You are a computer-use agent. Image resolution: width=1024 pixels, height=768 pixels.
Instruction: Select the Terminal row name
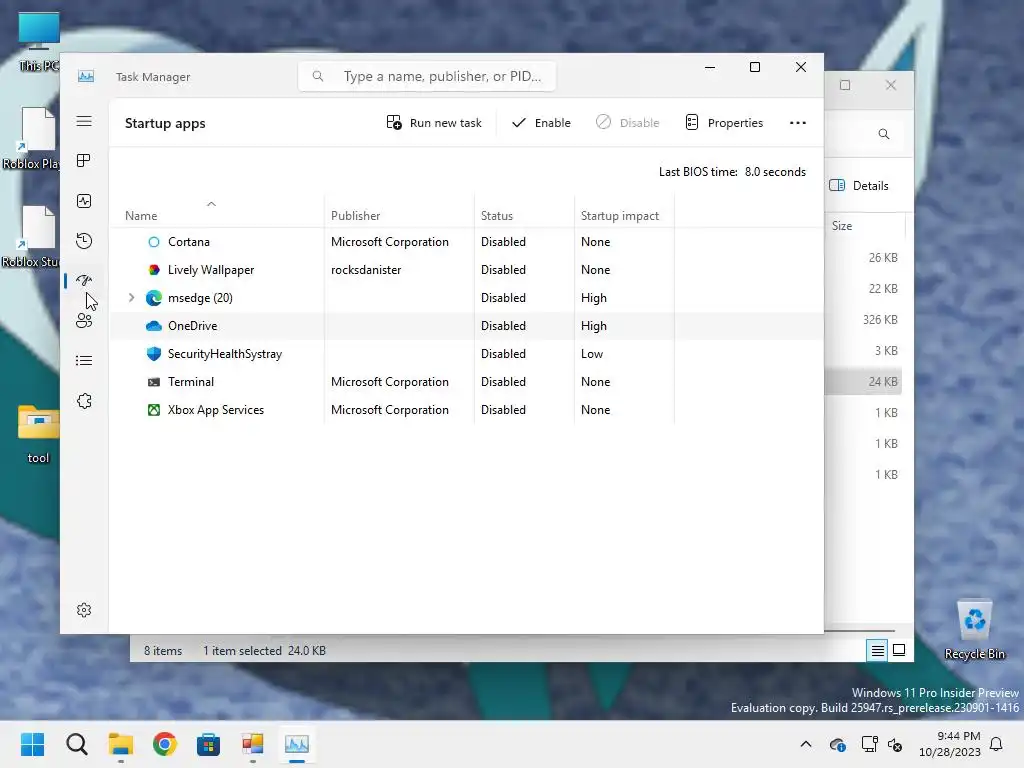tap(191, 382)
